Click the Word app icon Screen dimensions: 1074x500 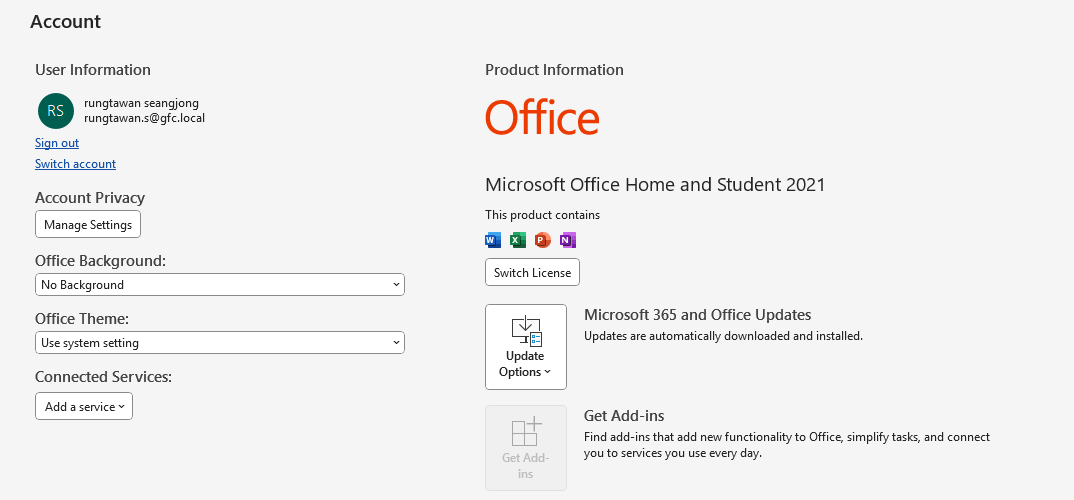(x=493, y=240)
